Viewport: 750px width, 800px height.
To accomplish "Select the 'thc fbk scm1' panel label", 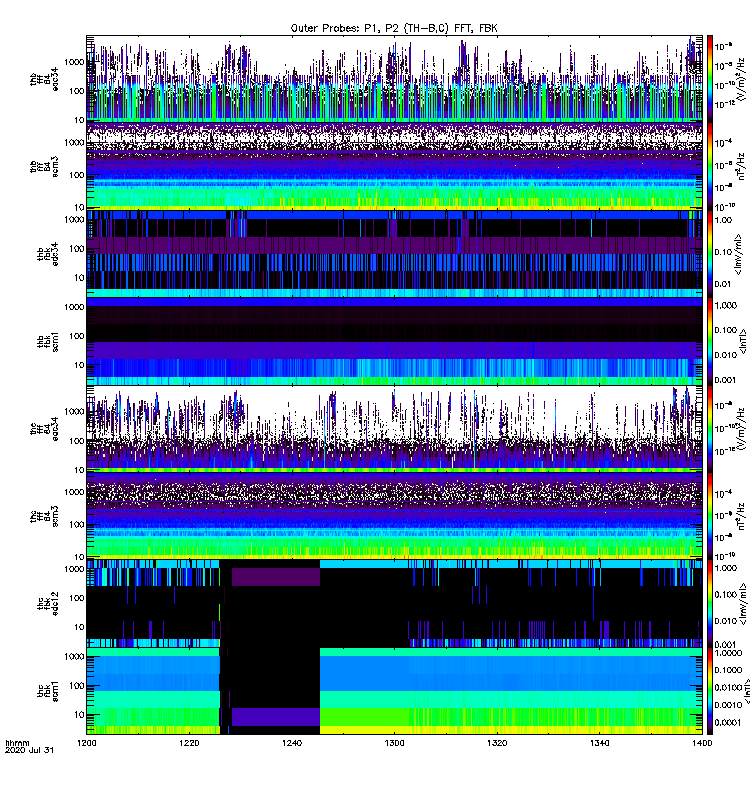I will click(48, 691).
